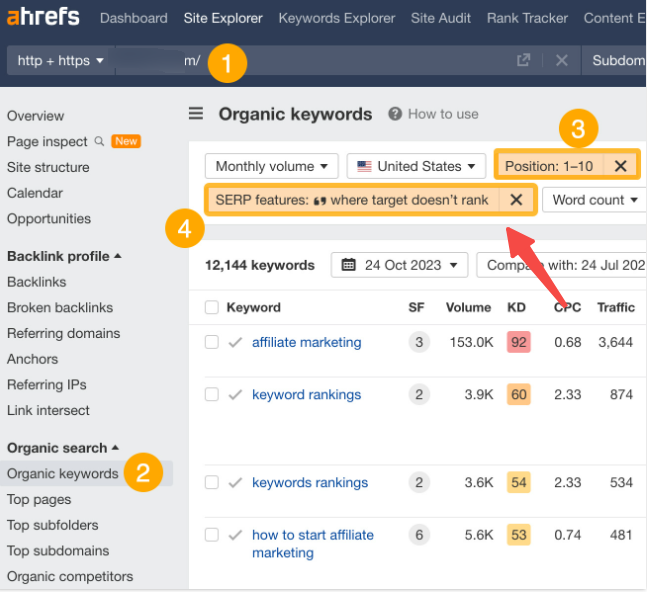Screen dimensions: 647x592
Task: Open URL in new tab icon
Action: pos(523,60)
